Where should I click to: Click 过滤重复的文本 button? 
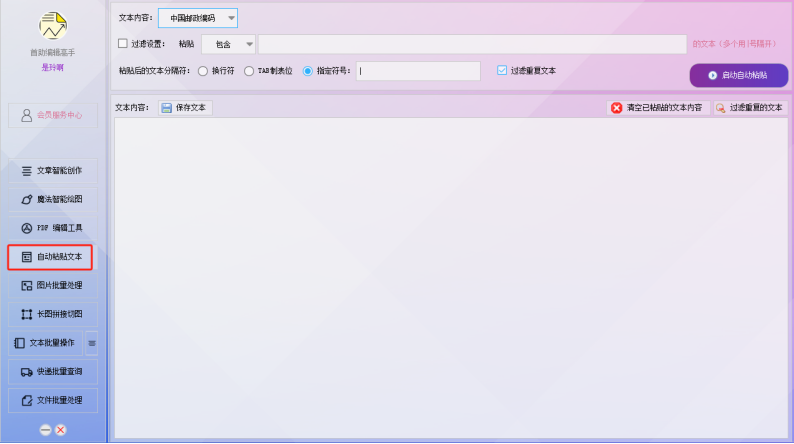click(751, 108)
